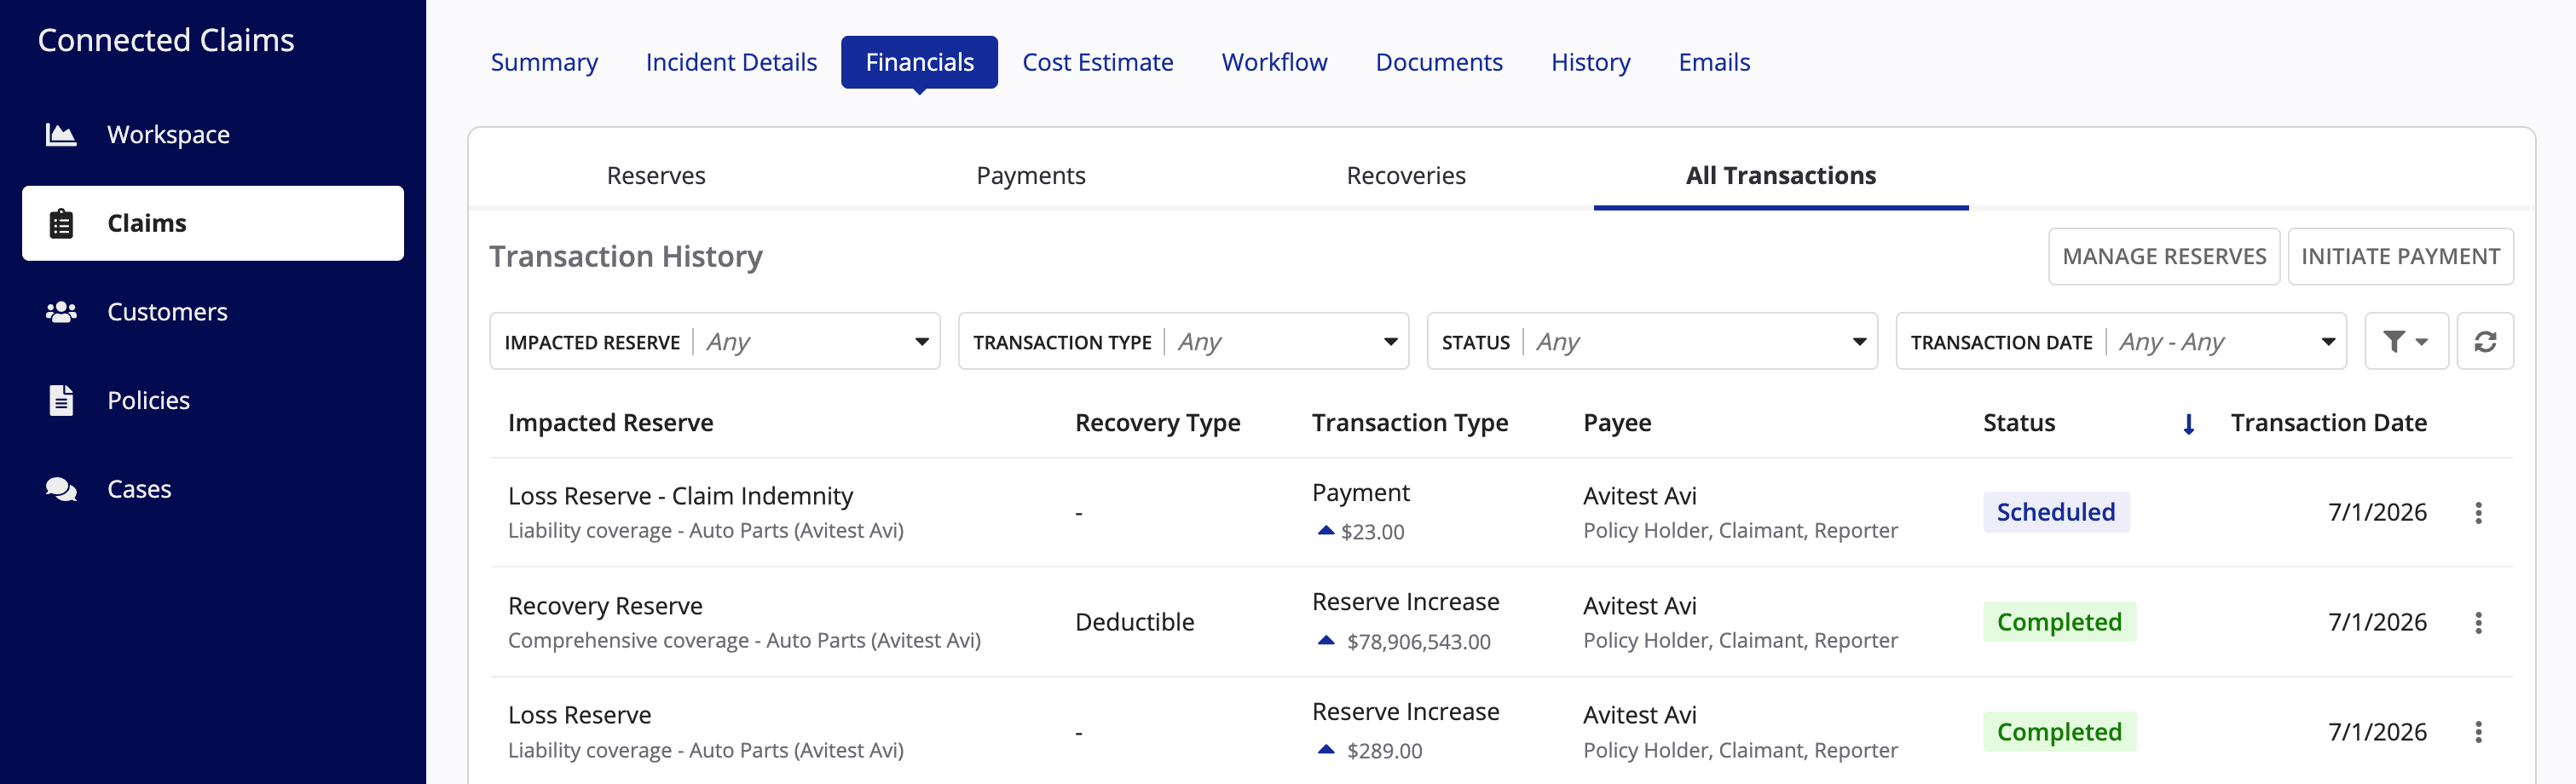Image resolution: width=2576 pixels, height=784 pixels.
Task: Open the Emails tab
Action: point(1714,62)
